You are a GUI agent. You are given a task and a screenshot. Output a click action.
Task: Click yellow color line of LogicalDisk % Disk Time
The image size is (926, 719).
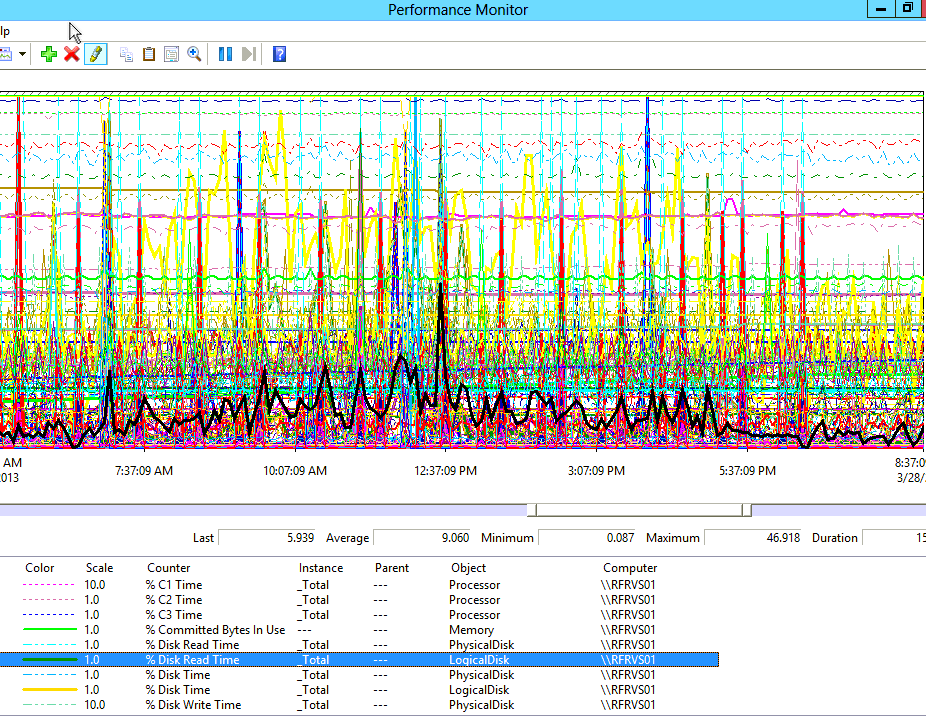point(52,690)
